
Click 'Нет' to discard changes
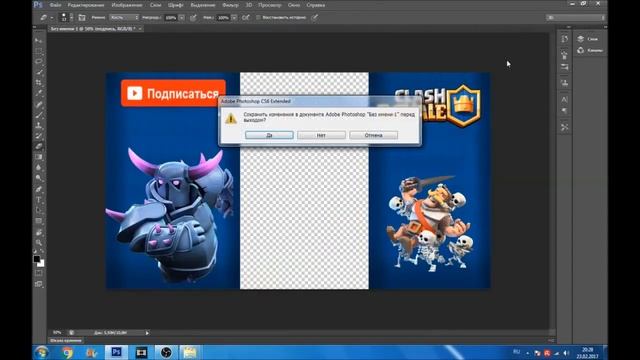coord(322,135)
